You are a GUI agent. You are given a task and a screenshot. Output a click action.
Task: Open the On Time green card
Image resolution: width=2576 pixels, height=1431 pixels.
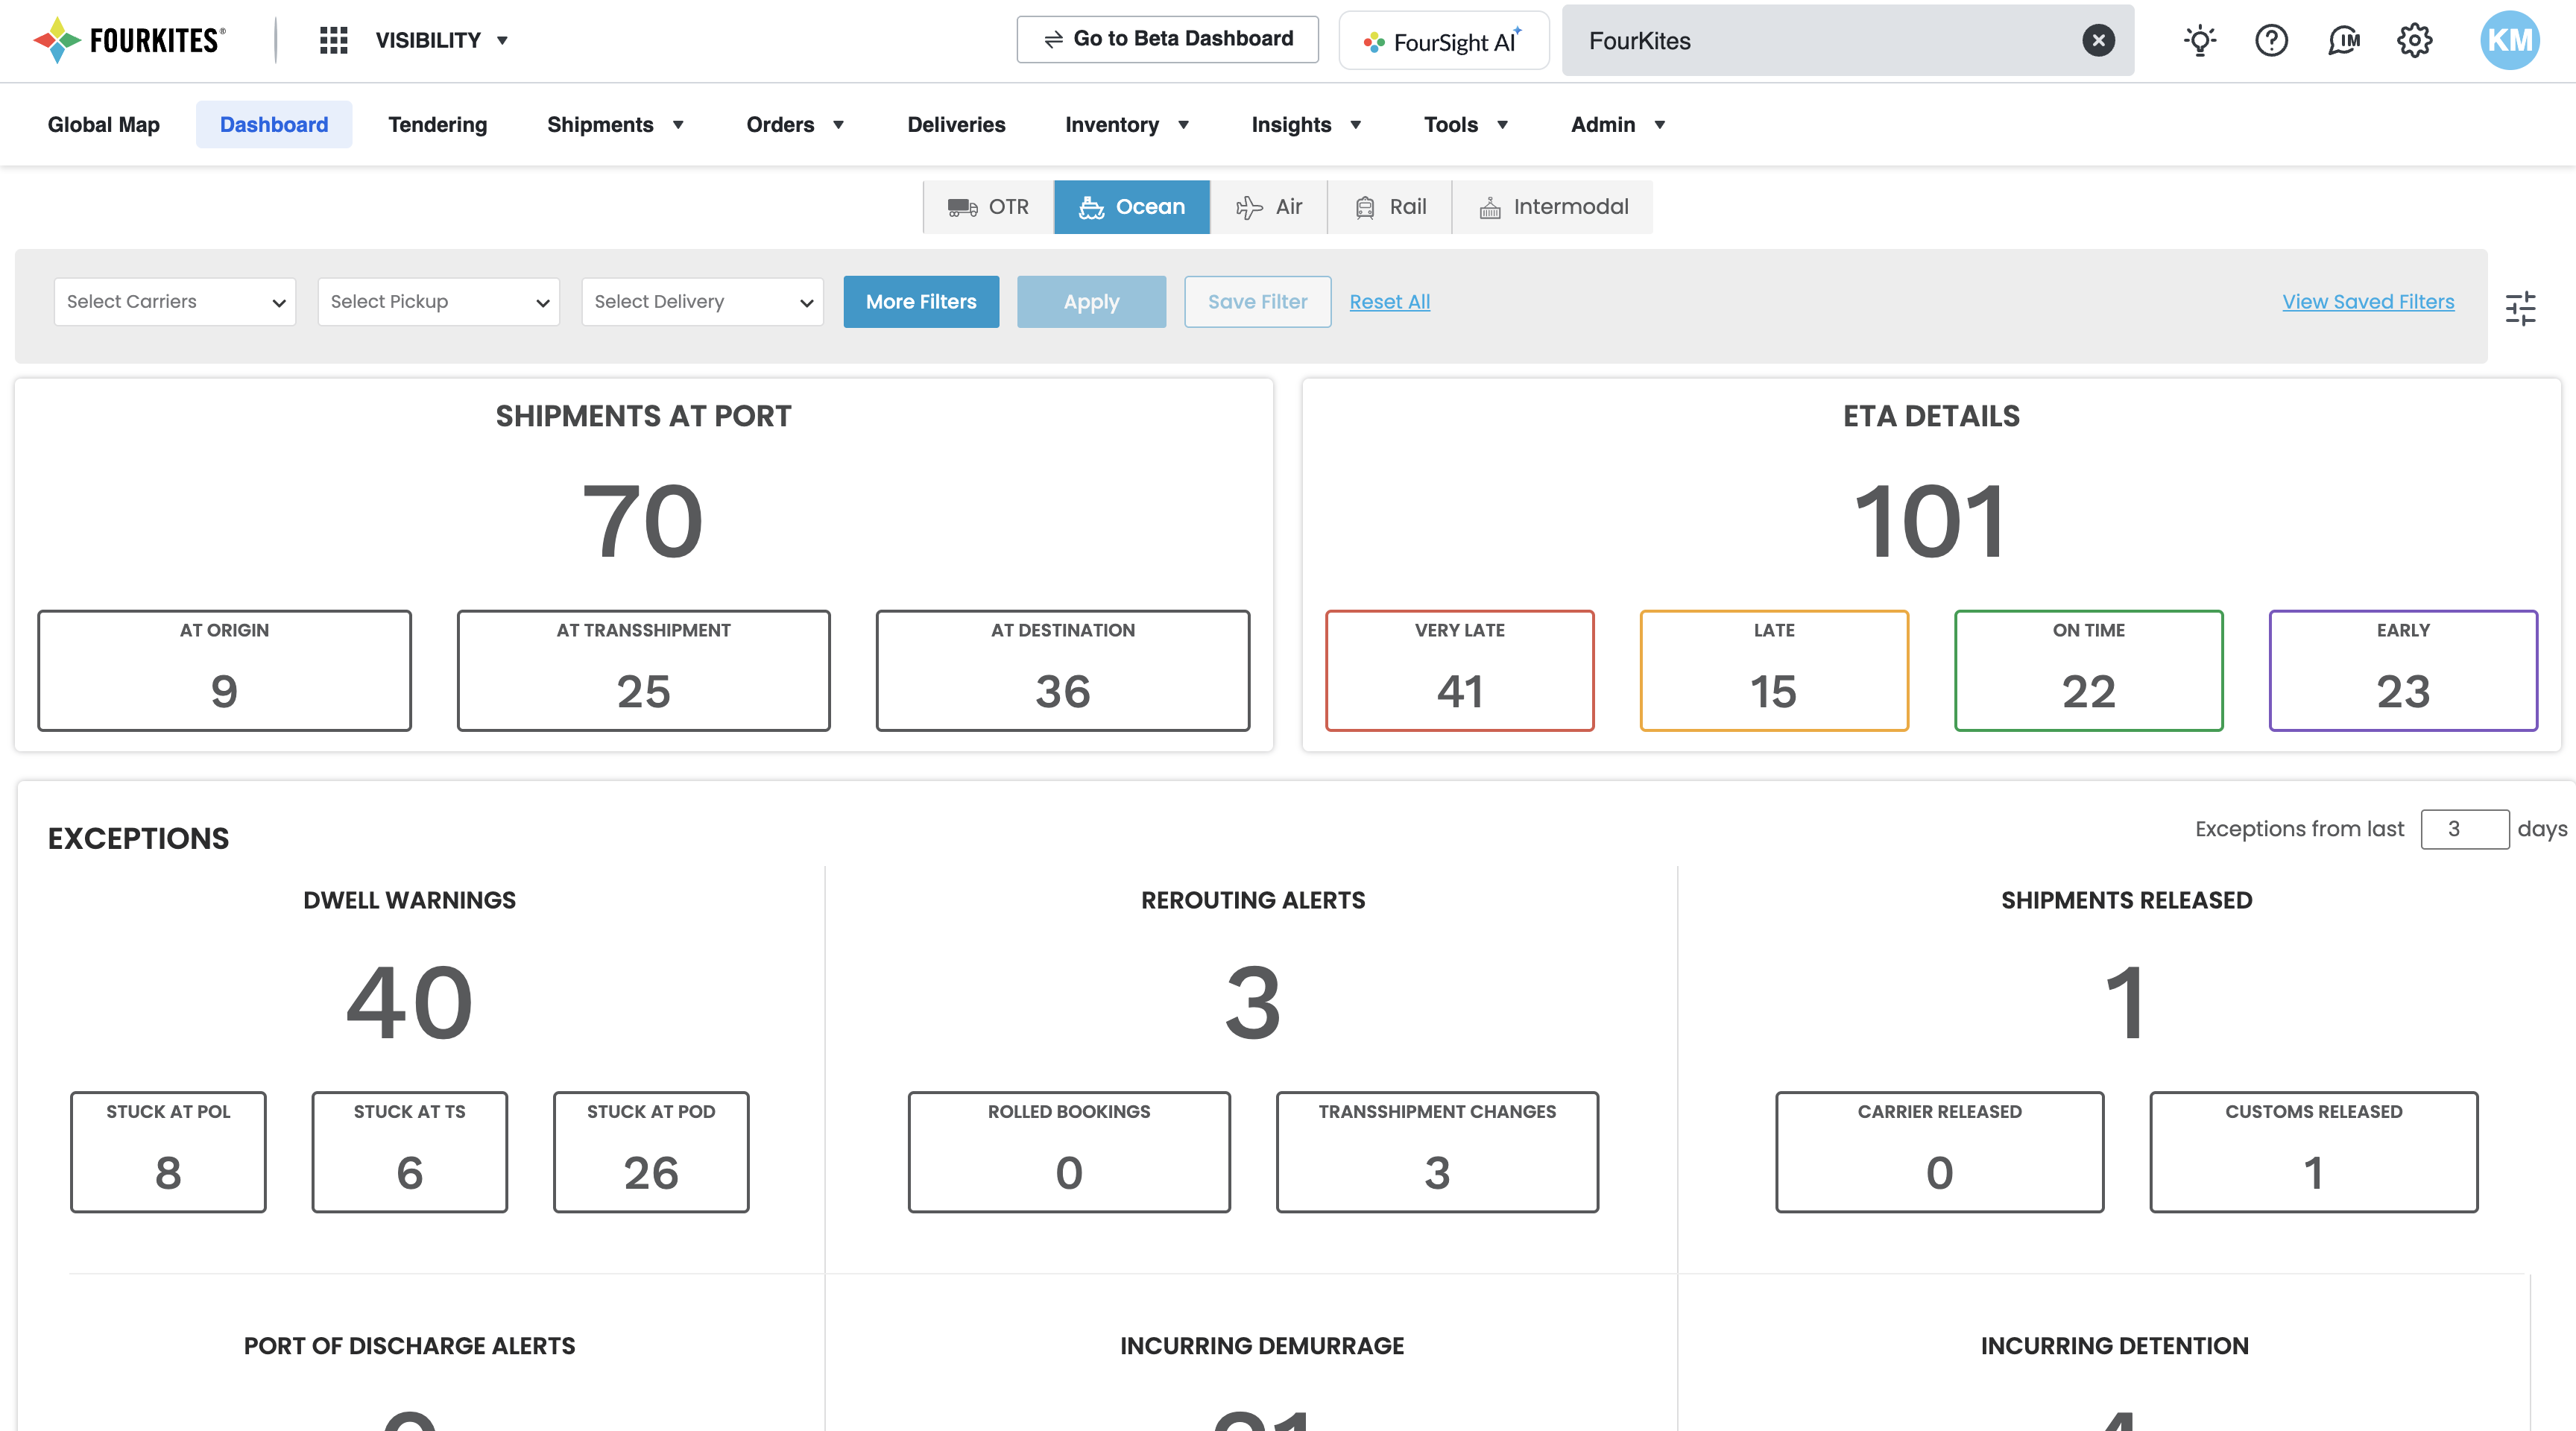point(2088,670)
